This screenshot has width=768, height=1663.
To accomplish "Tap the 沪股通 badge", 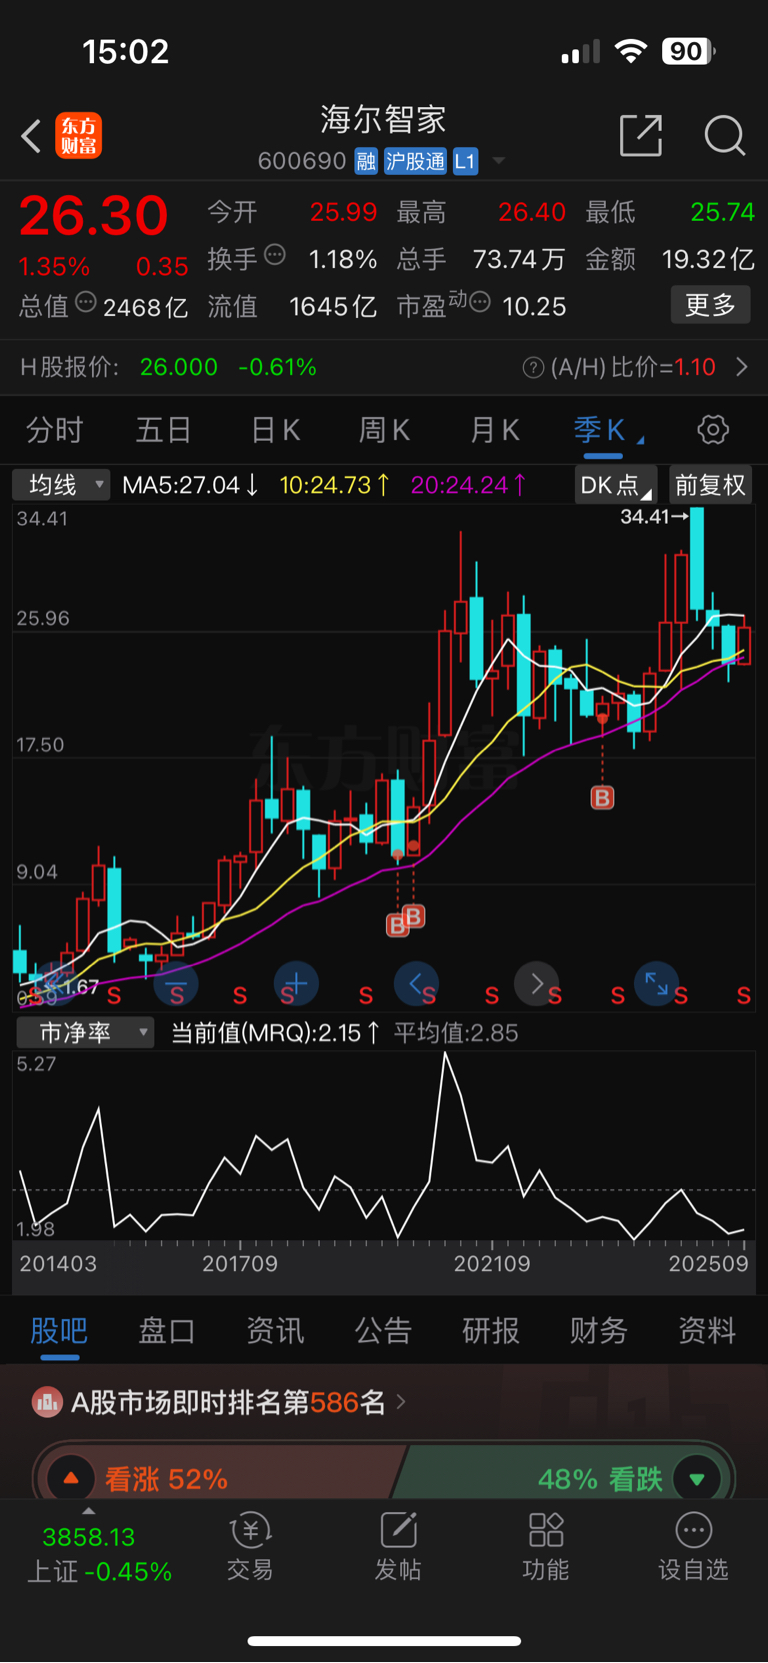I will tap(415, 161).
